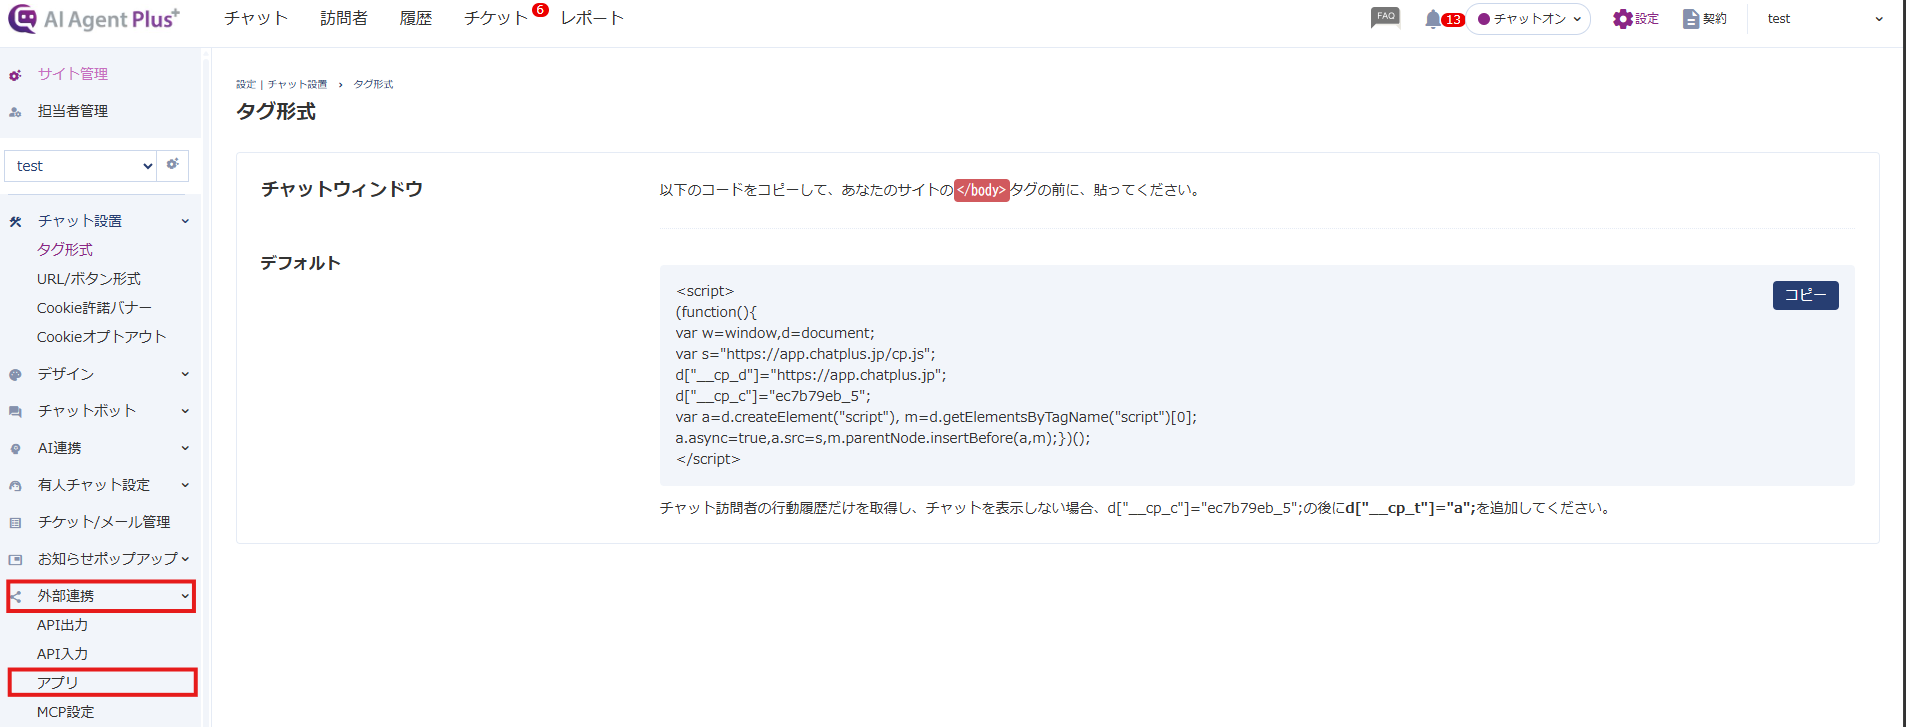Open the 履歴 top menu
Viewport: 1906px width, 727px height.
[x=416, y=18]
